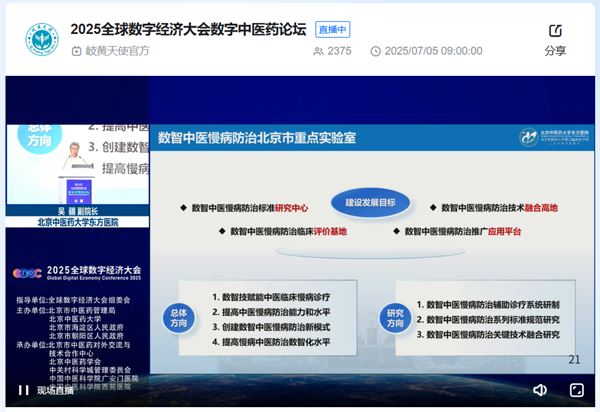Click the start time 2025/07/05 09:00:00
Image resolution: width=600 pixels, height=412 pixels.
[433, 51]
